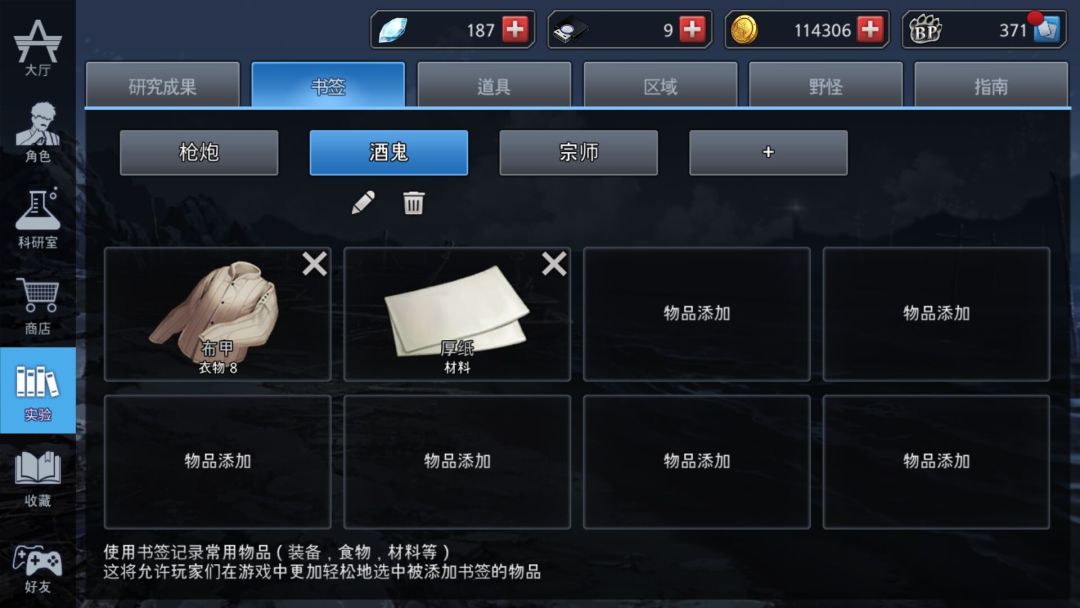Click the pencil edit bookmark icon
Viewport: 1080px width, 608px height.
363,202
